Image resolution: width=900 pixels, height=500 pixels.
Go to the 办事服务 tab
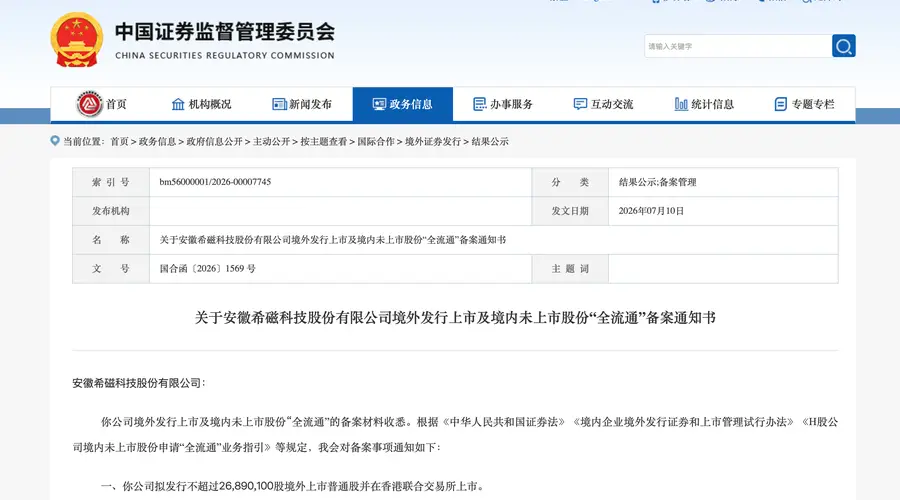pyautogui.click(x=503, y=104)
